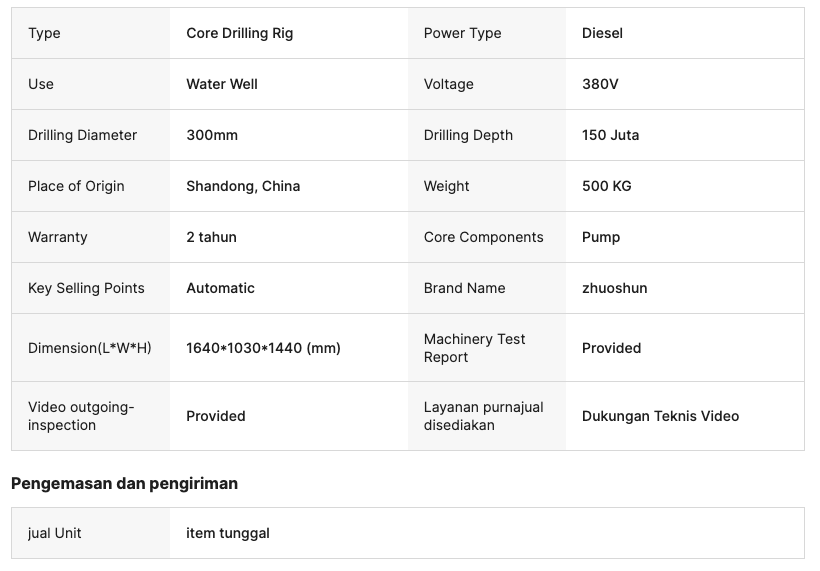Click the "Core Drilling Rig" type value

(239, 33)
